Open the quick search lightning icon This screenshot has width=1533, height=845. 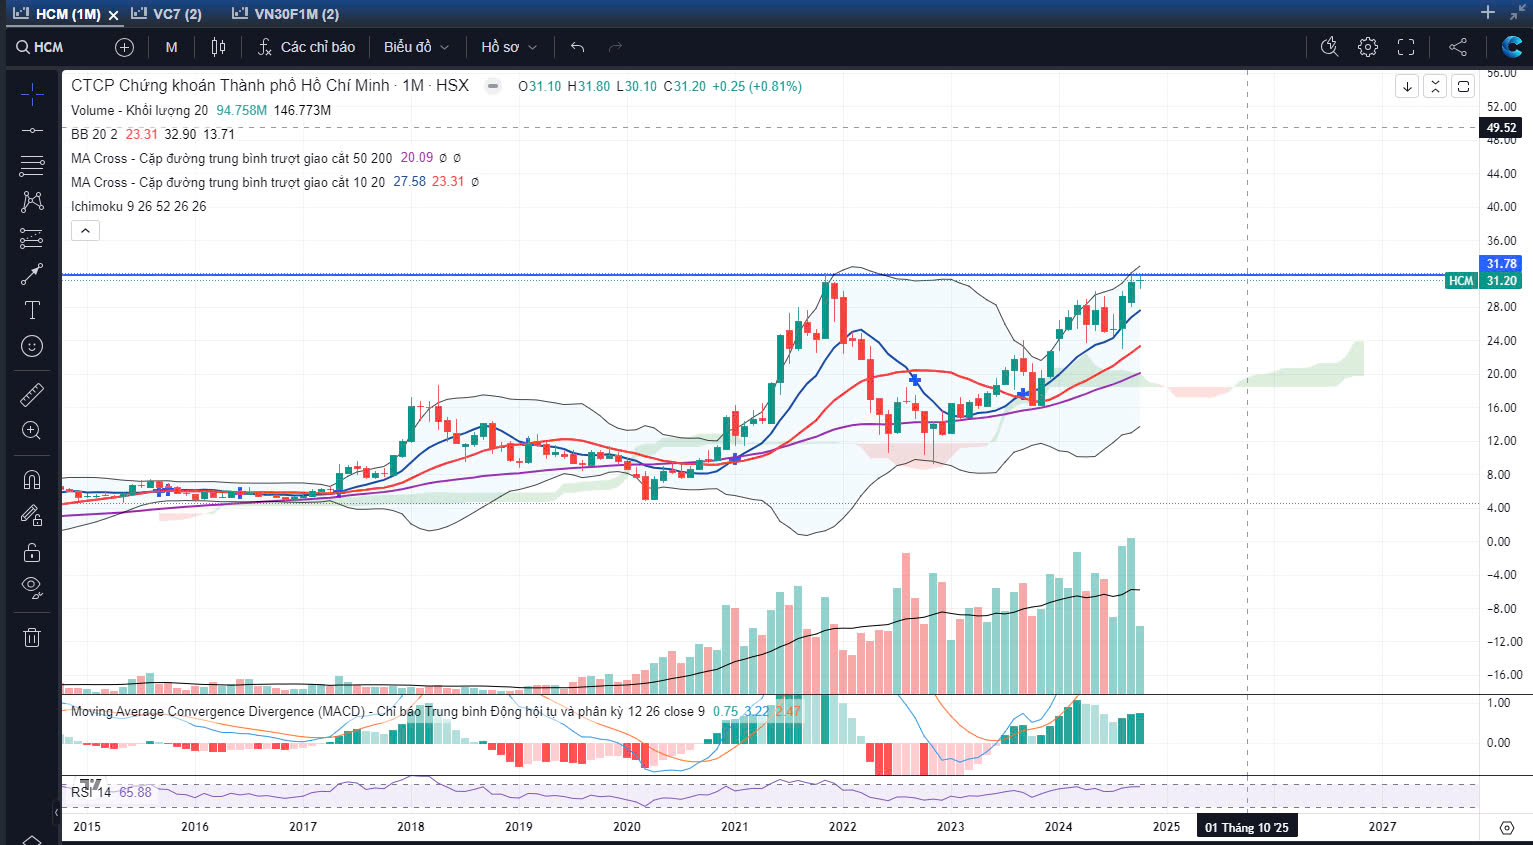click(1329, 47)
